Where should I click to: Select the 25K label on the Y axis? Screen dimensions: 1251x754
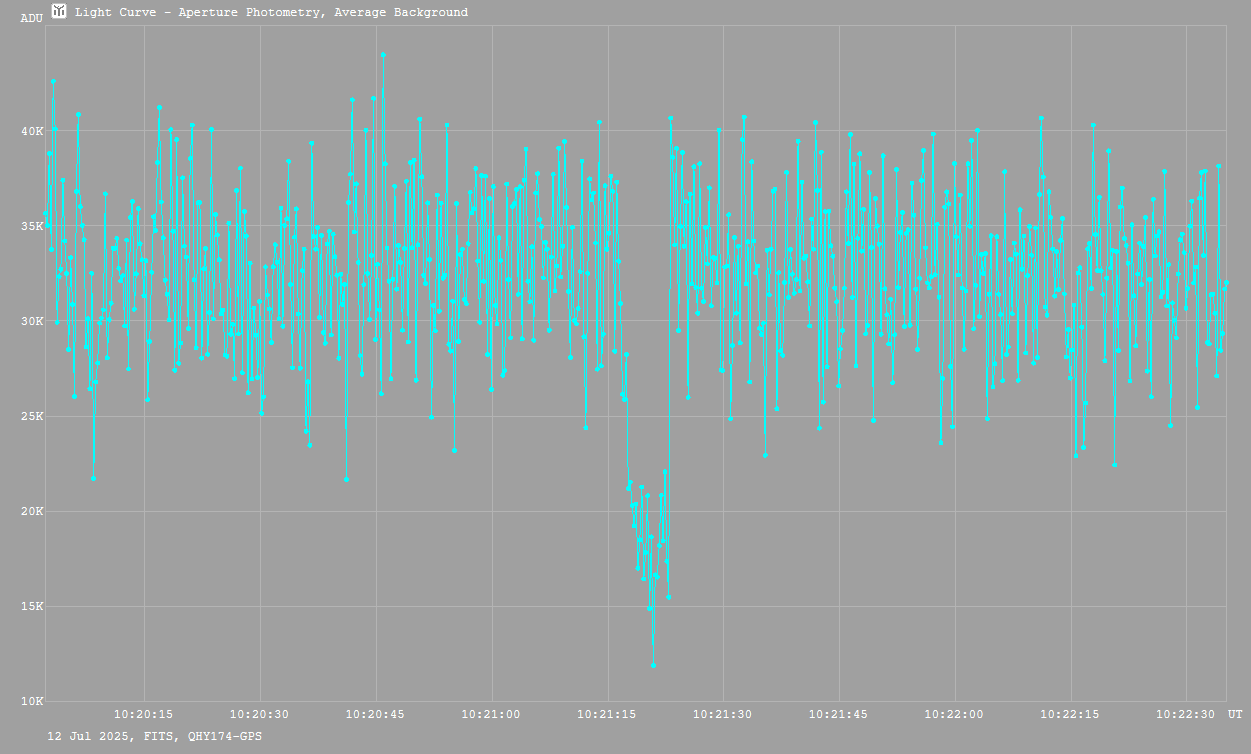(x=33, y=416)
